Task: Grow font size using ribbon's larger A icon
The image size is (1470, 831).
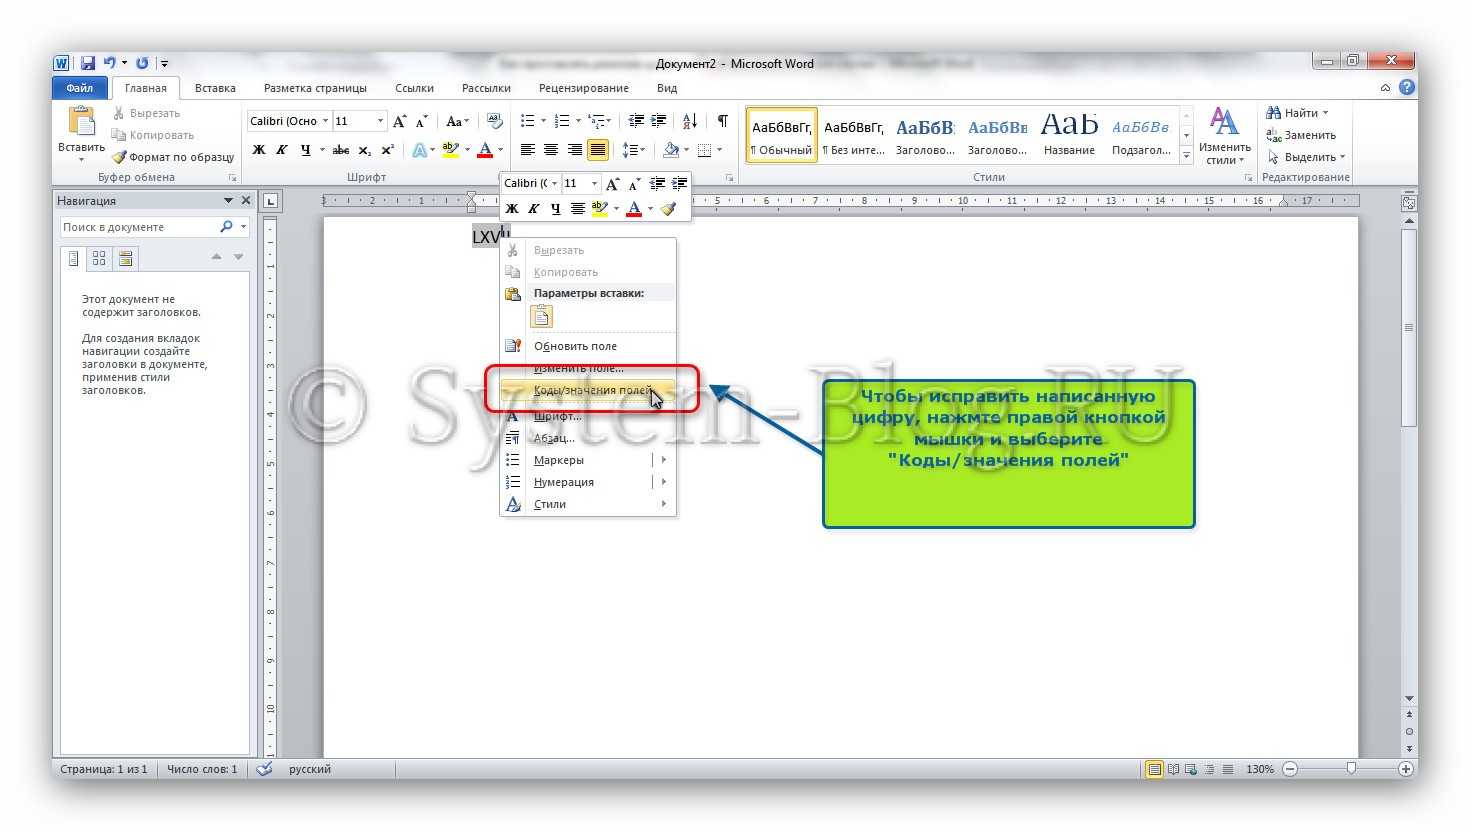Action: tap(400, 121)
